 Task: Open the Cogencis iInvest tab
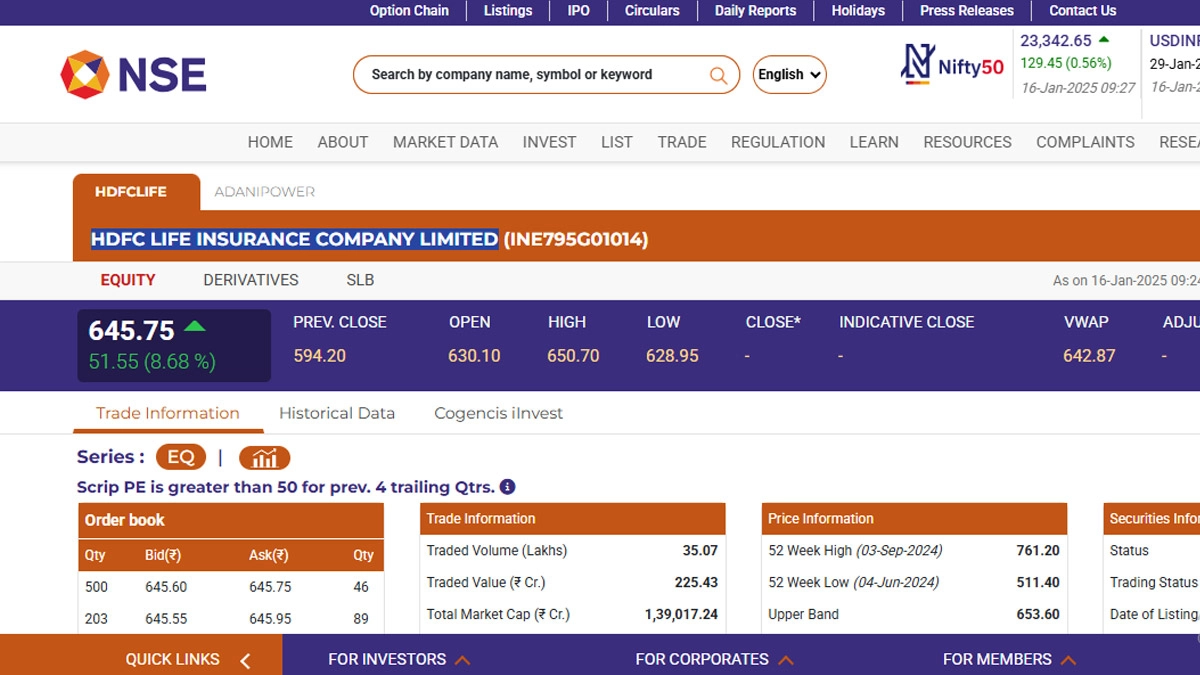tap(498, 413)
